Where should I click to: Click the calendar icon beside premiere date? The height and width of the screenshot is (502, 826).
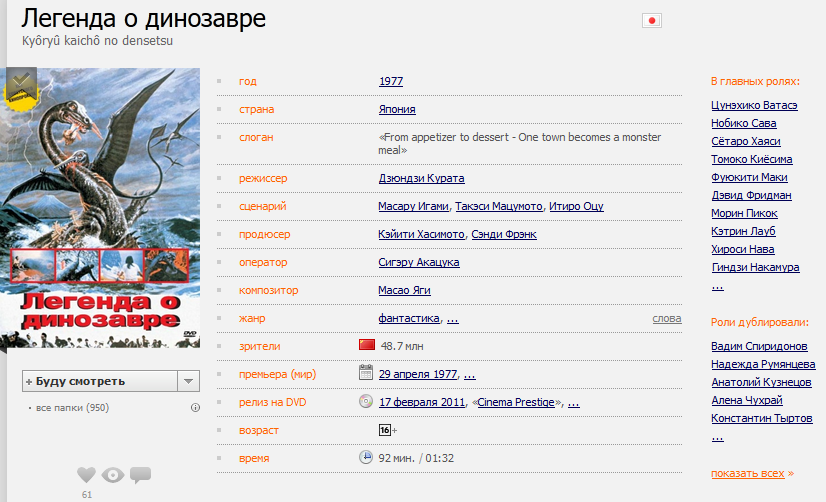[x=366, y=372]
